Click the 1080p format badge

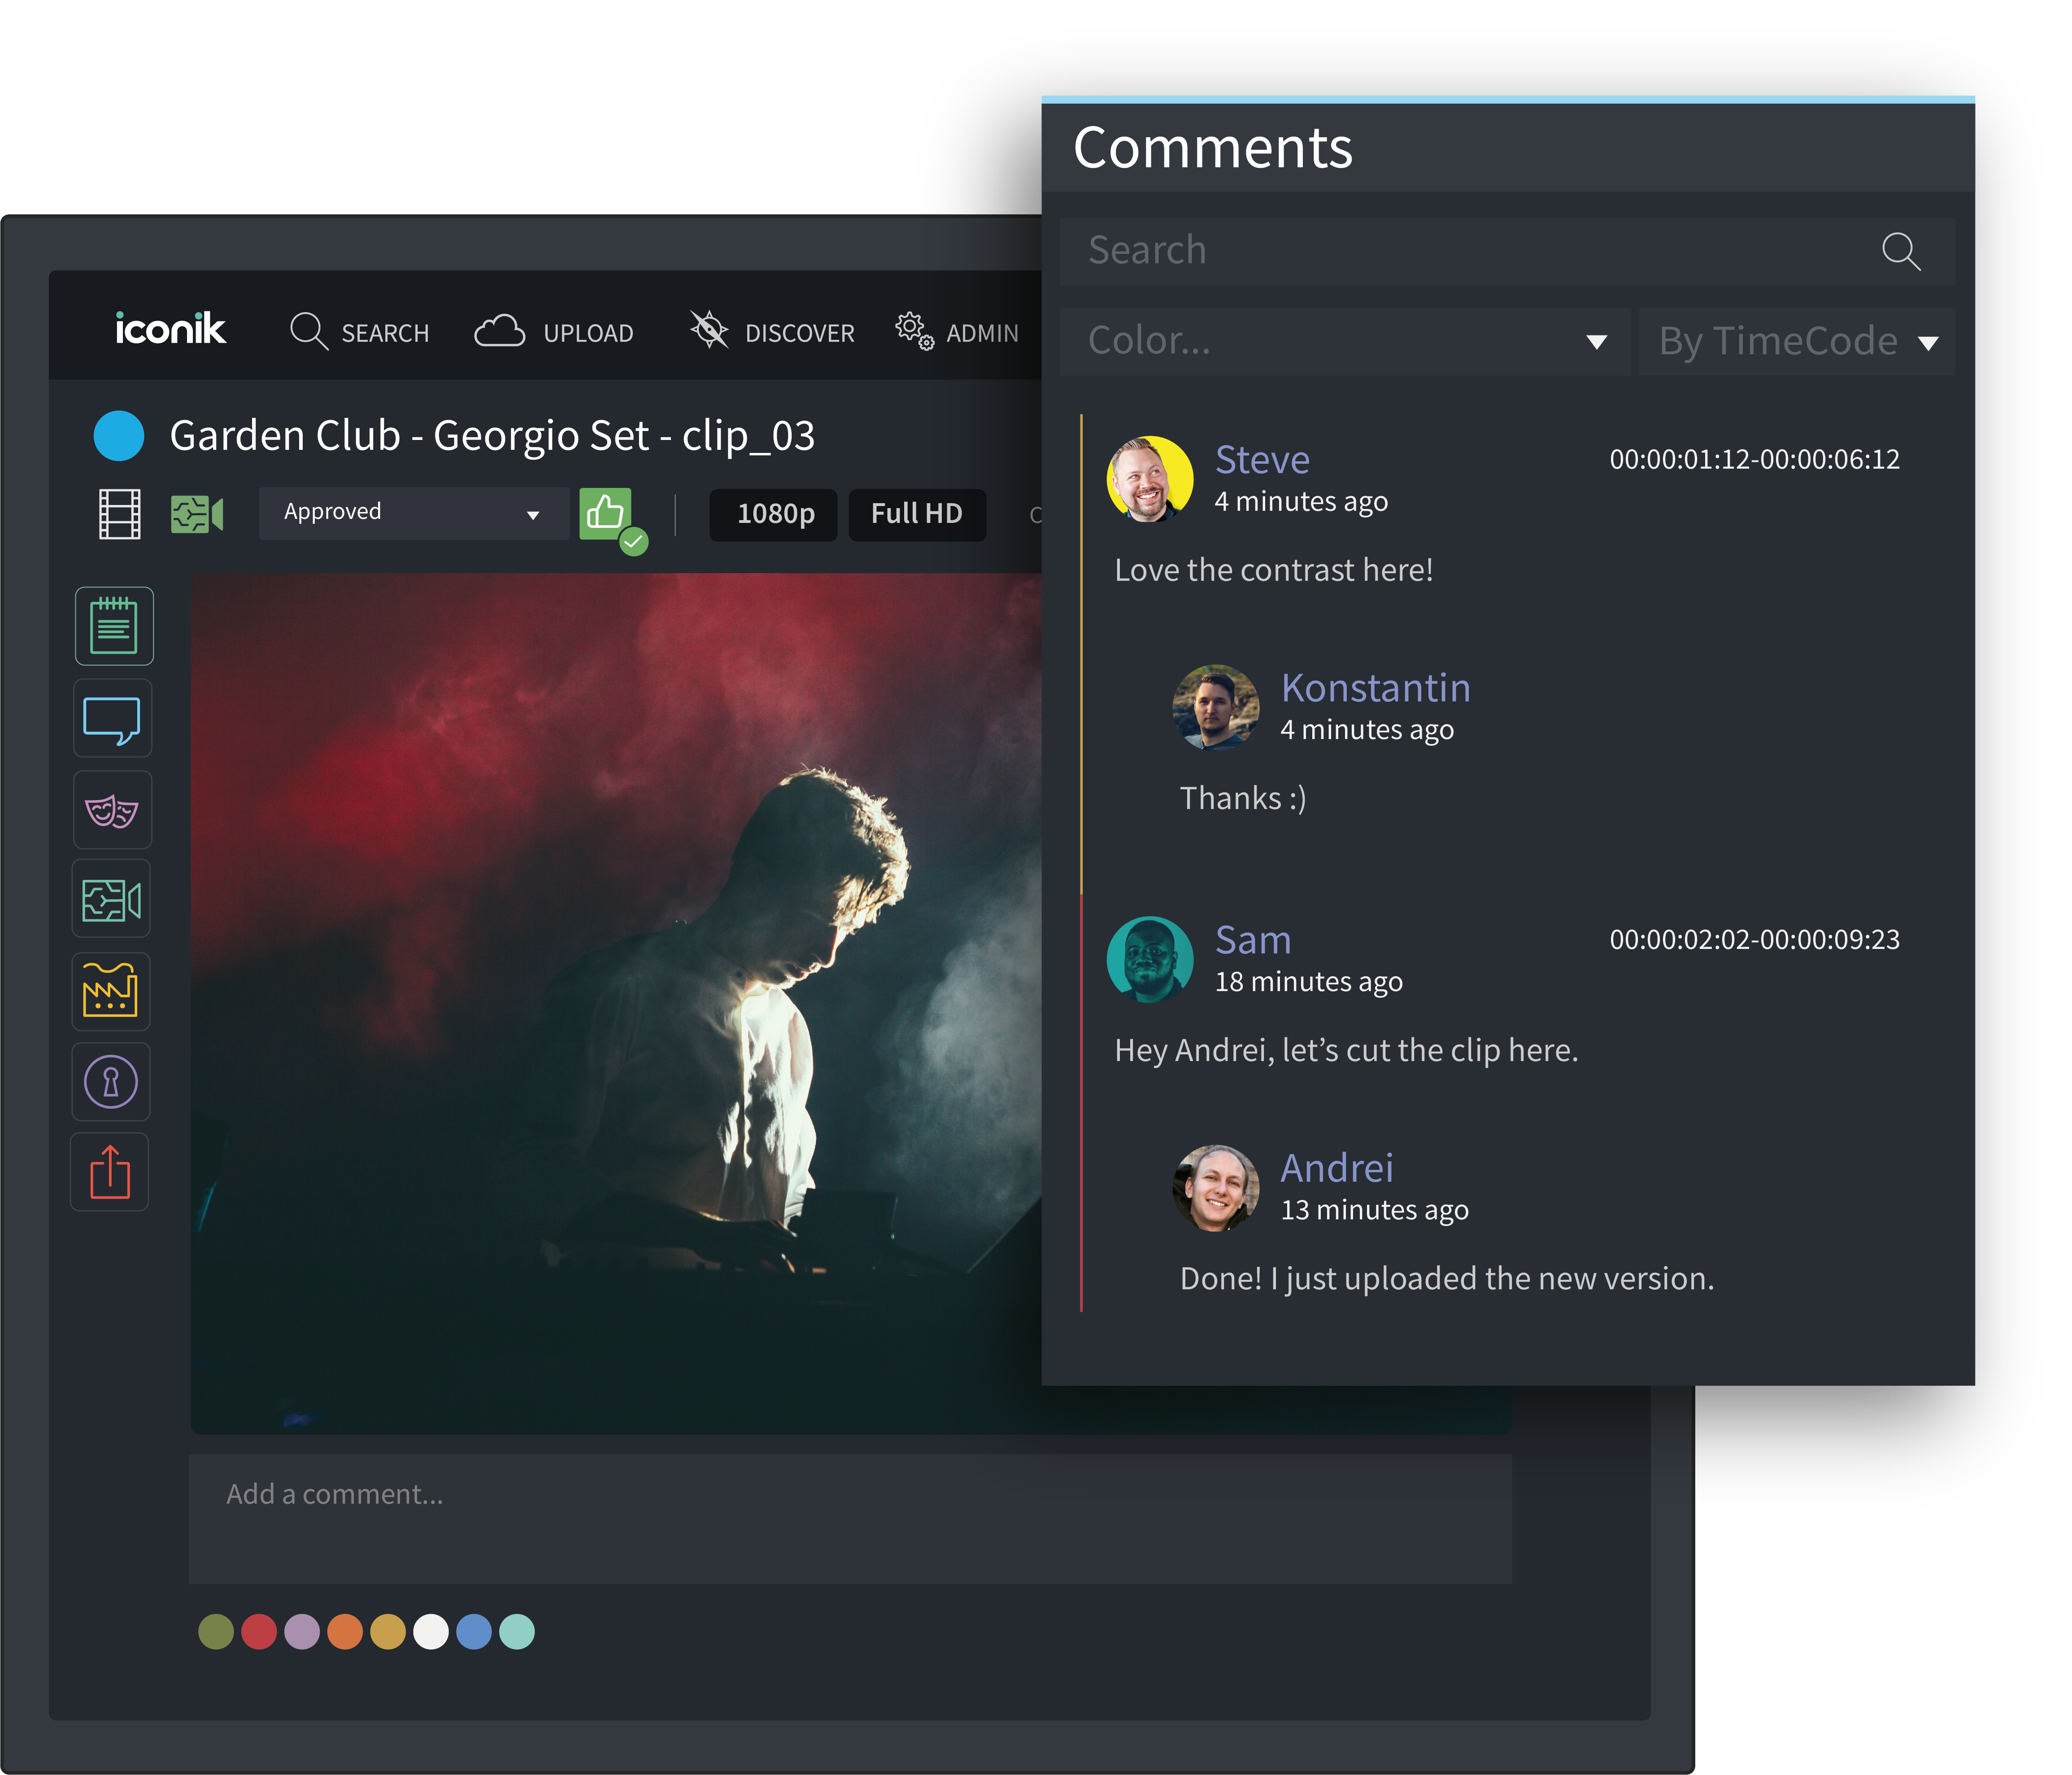pos(774,514)
